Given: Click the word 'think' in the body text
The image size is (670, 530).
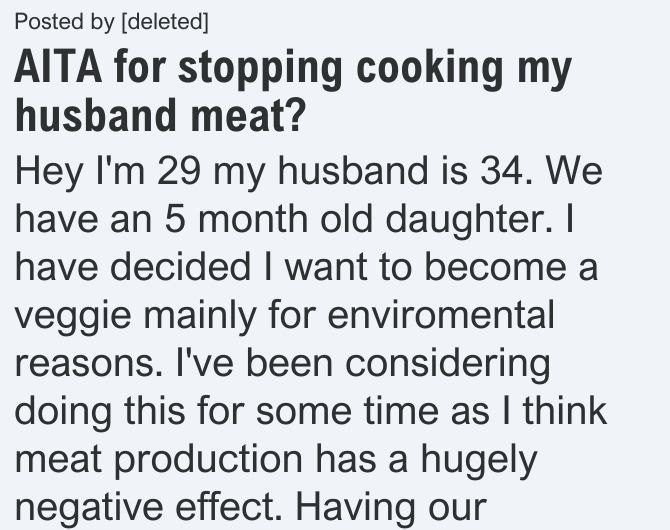Looking at the screenshot, I should coord(565,410).
